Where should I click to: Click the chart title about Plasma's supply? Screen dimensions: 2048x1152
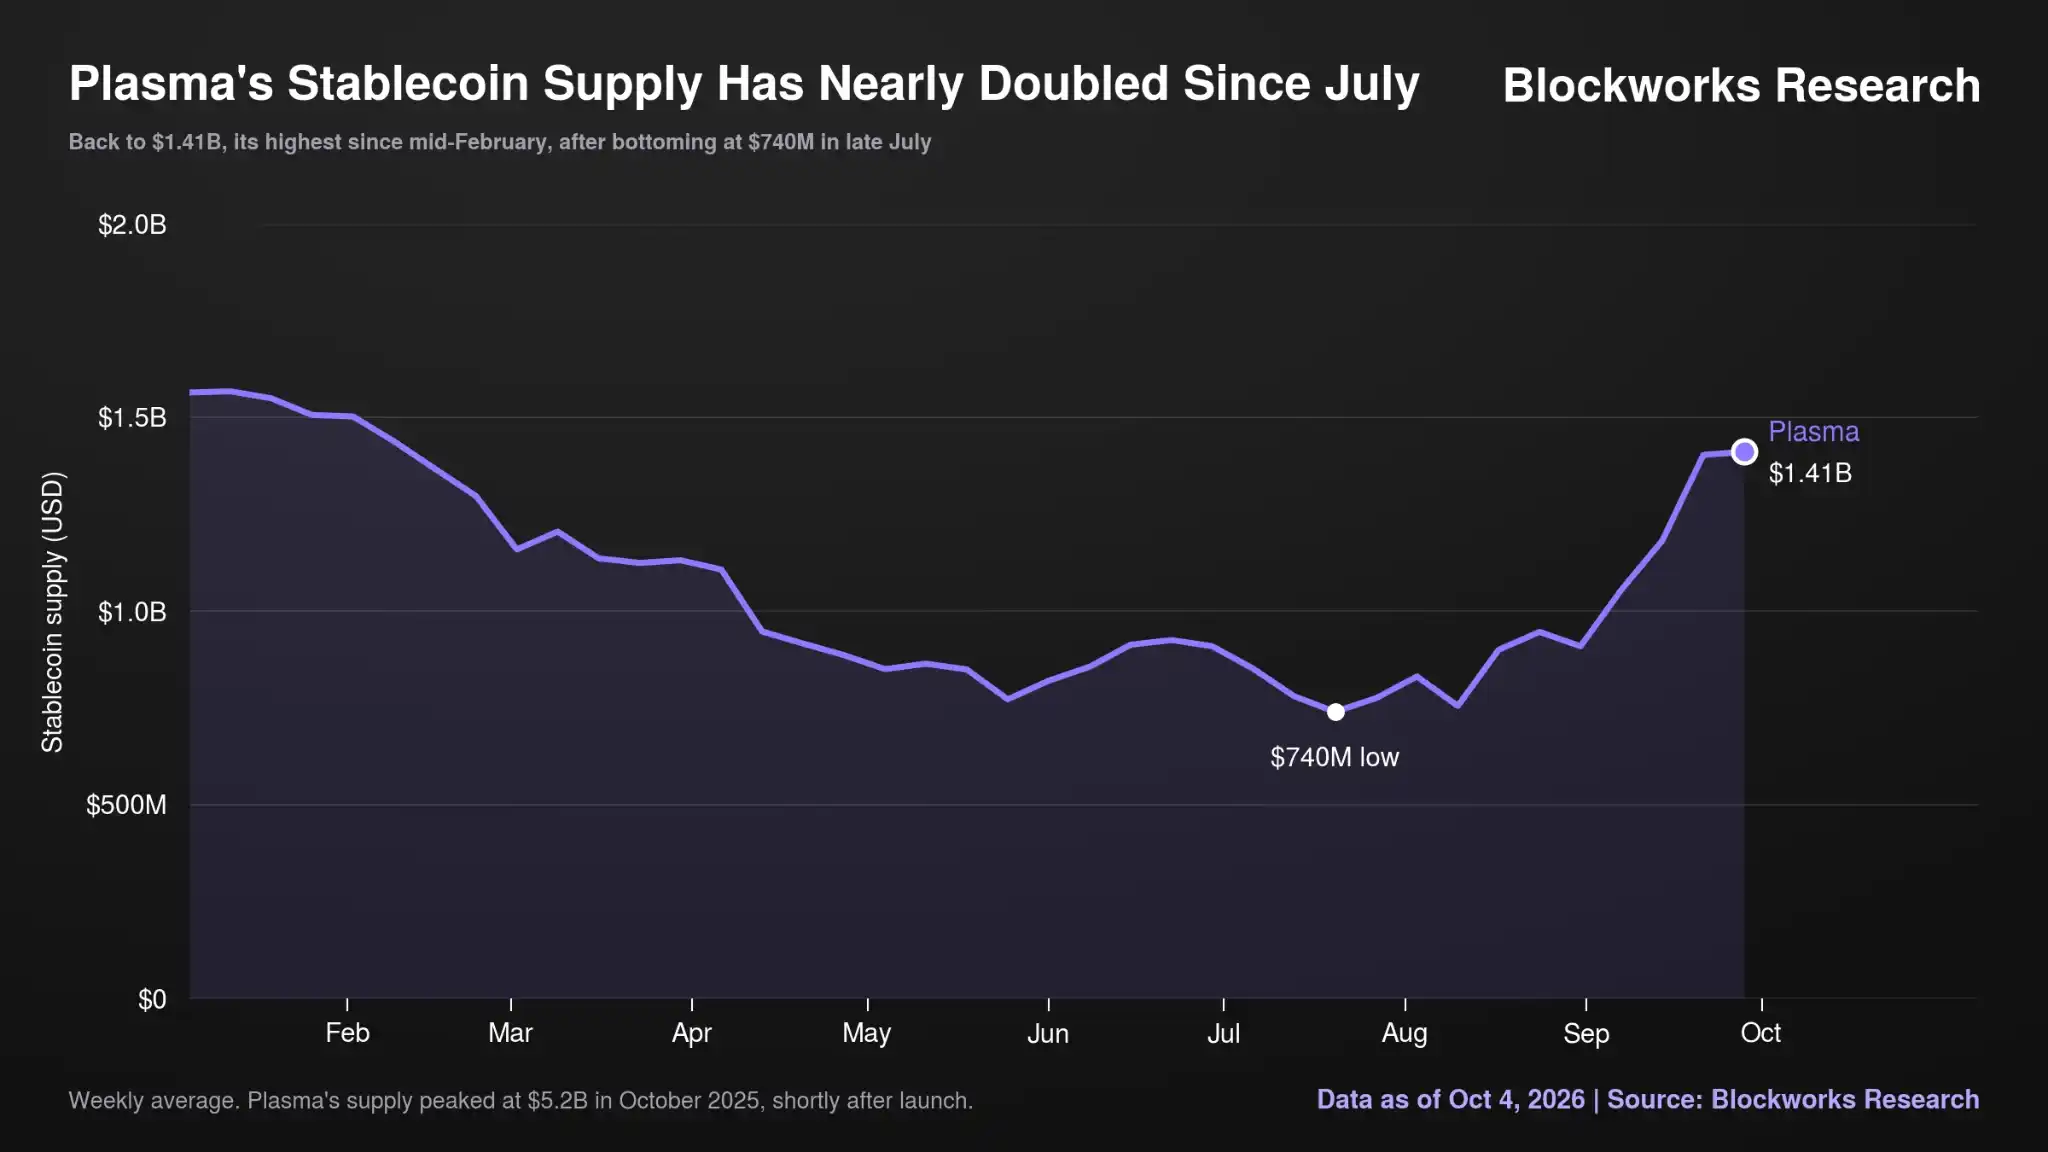pyautogui.click(x=744, y=84)
